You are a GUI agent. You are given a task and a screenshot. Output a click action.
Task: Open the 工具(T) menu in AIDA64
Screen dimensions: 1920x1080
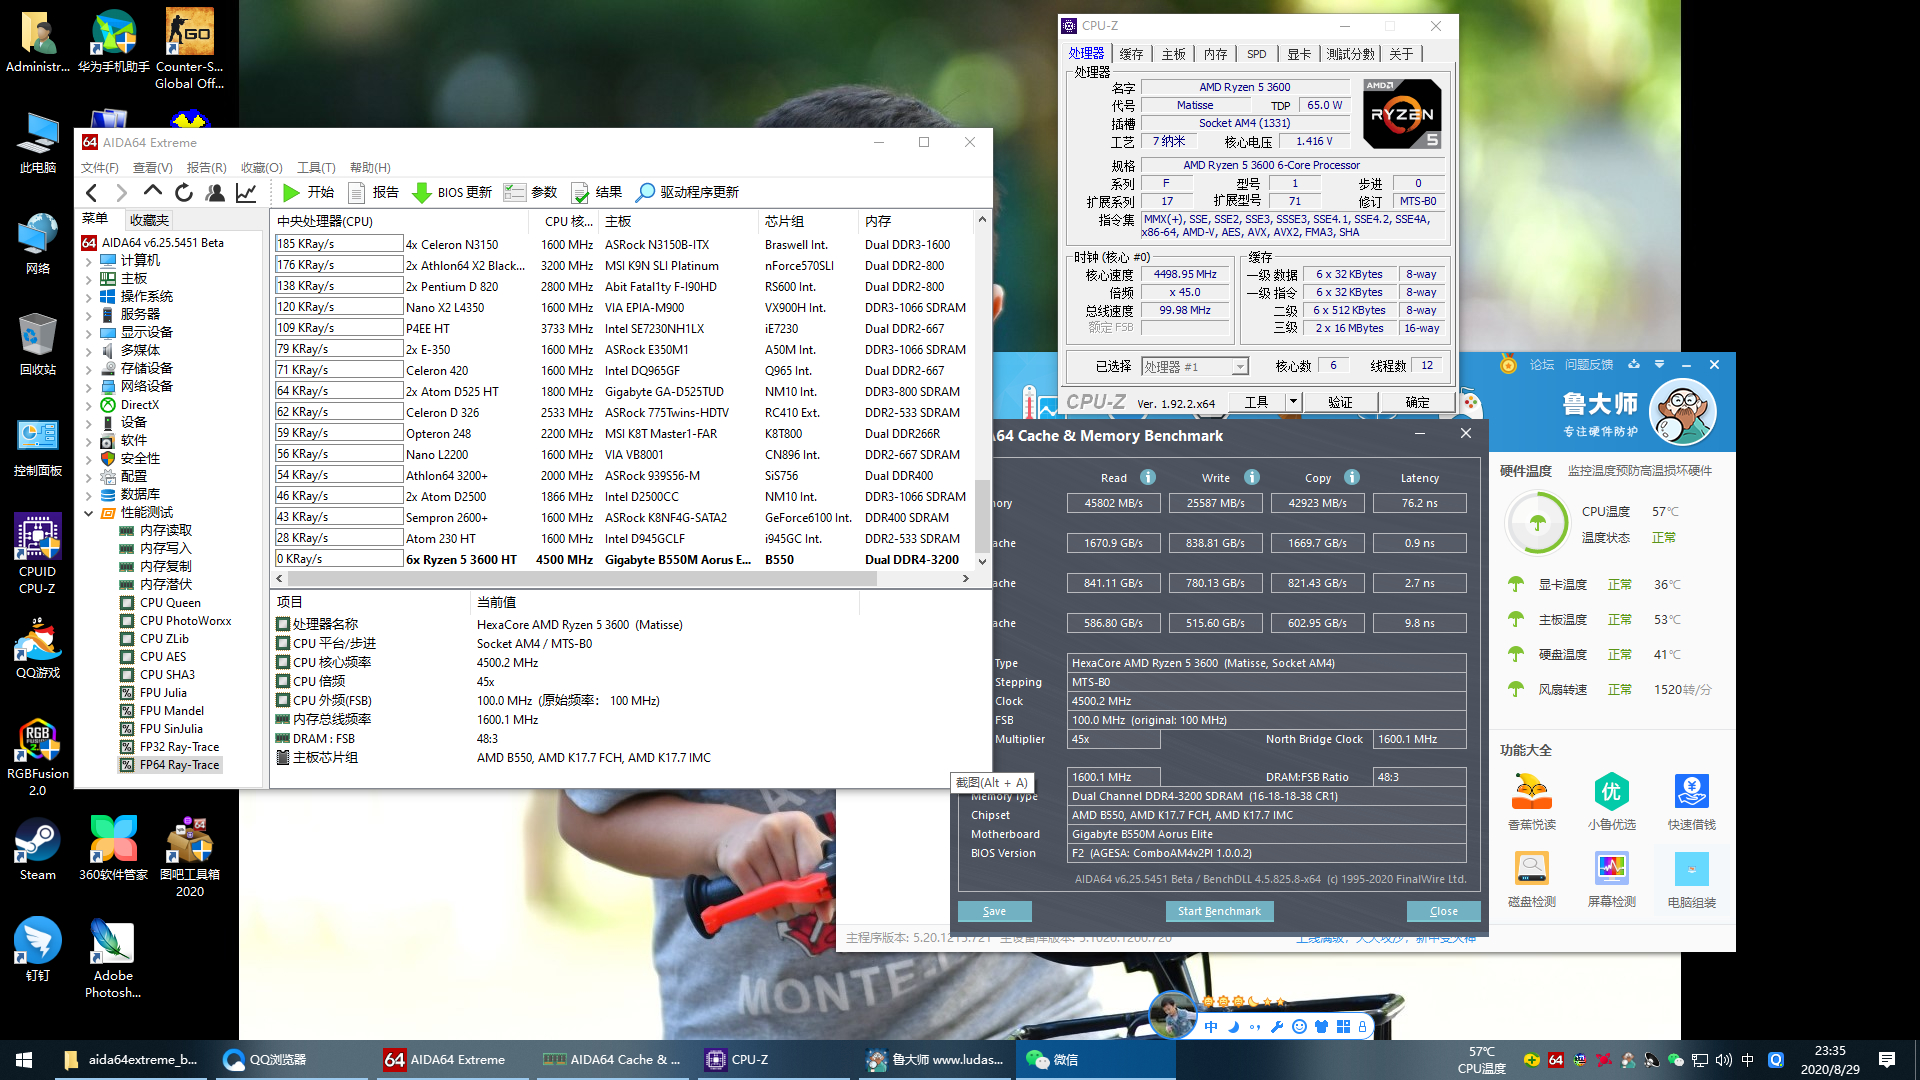tap(316, 167)
